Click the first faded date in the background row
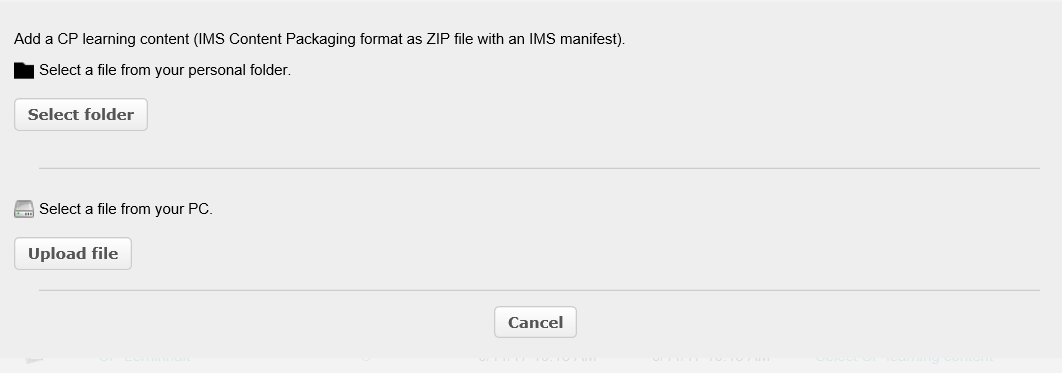 point(537,357)
